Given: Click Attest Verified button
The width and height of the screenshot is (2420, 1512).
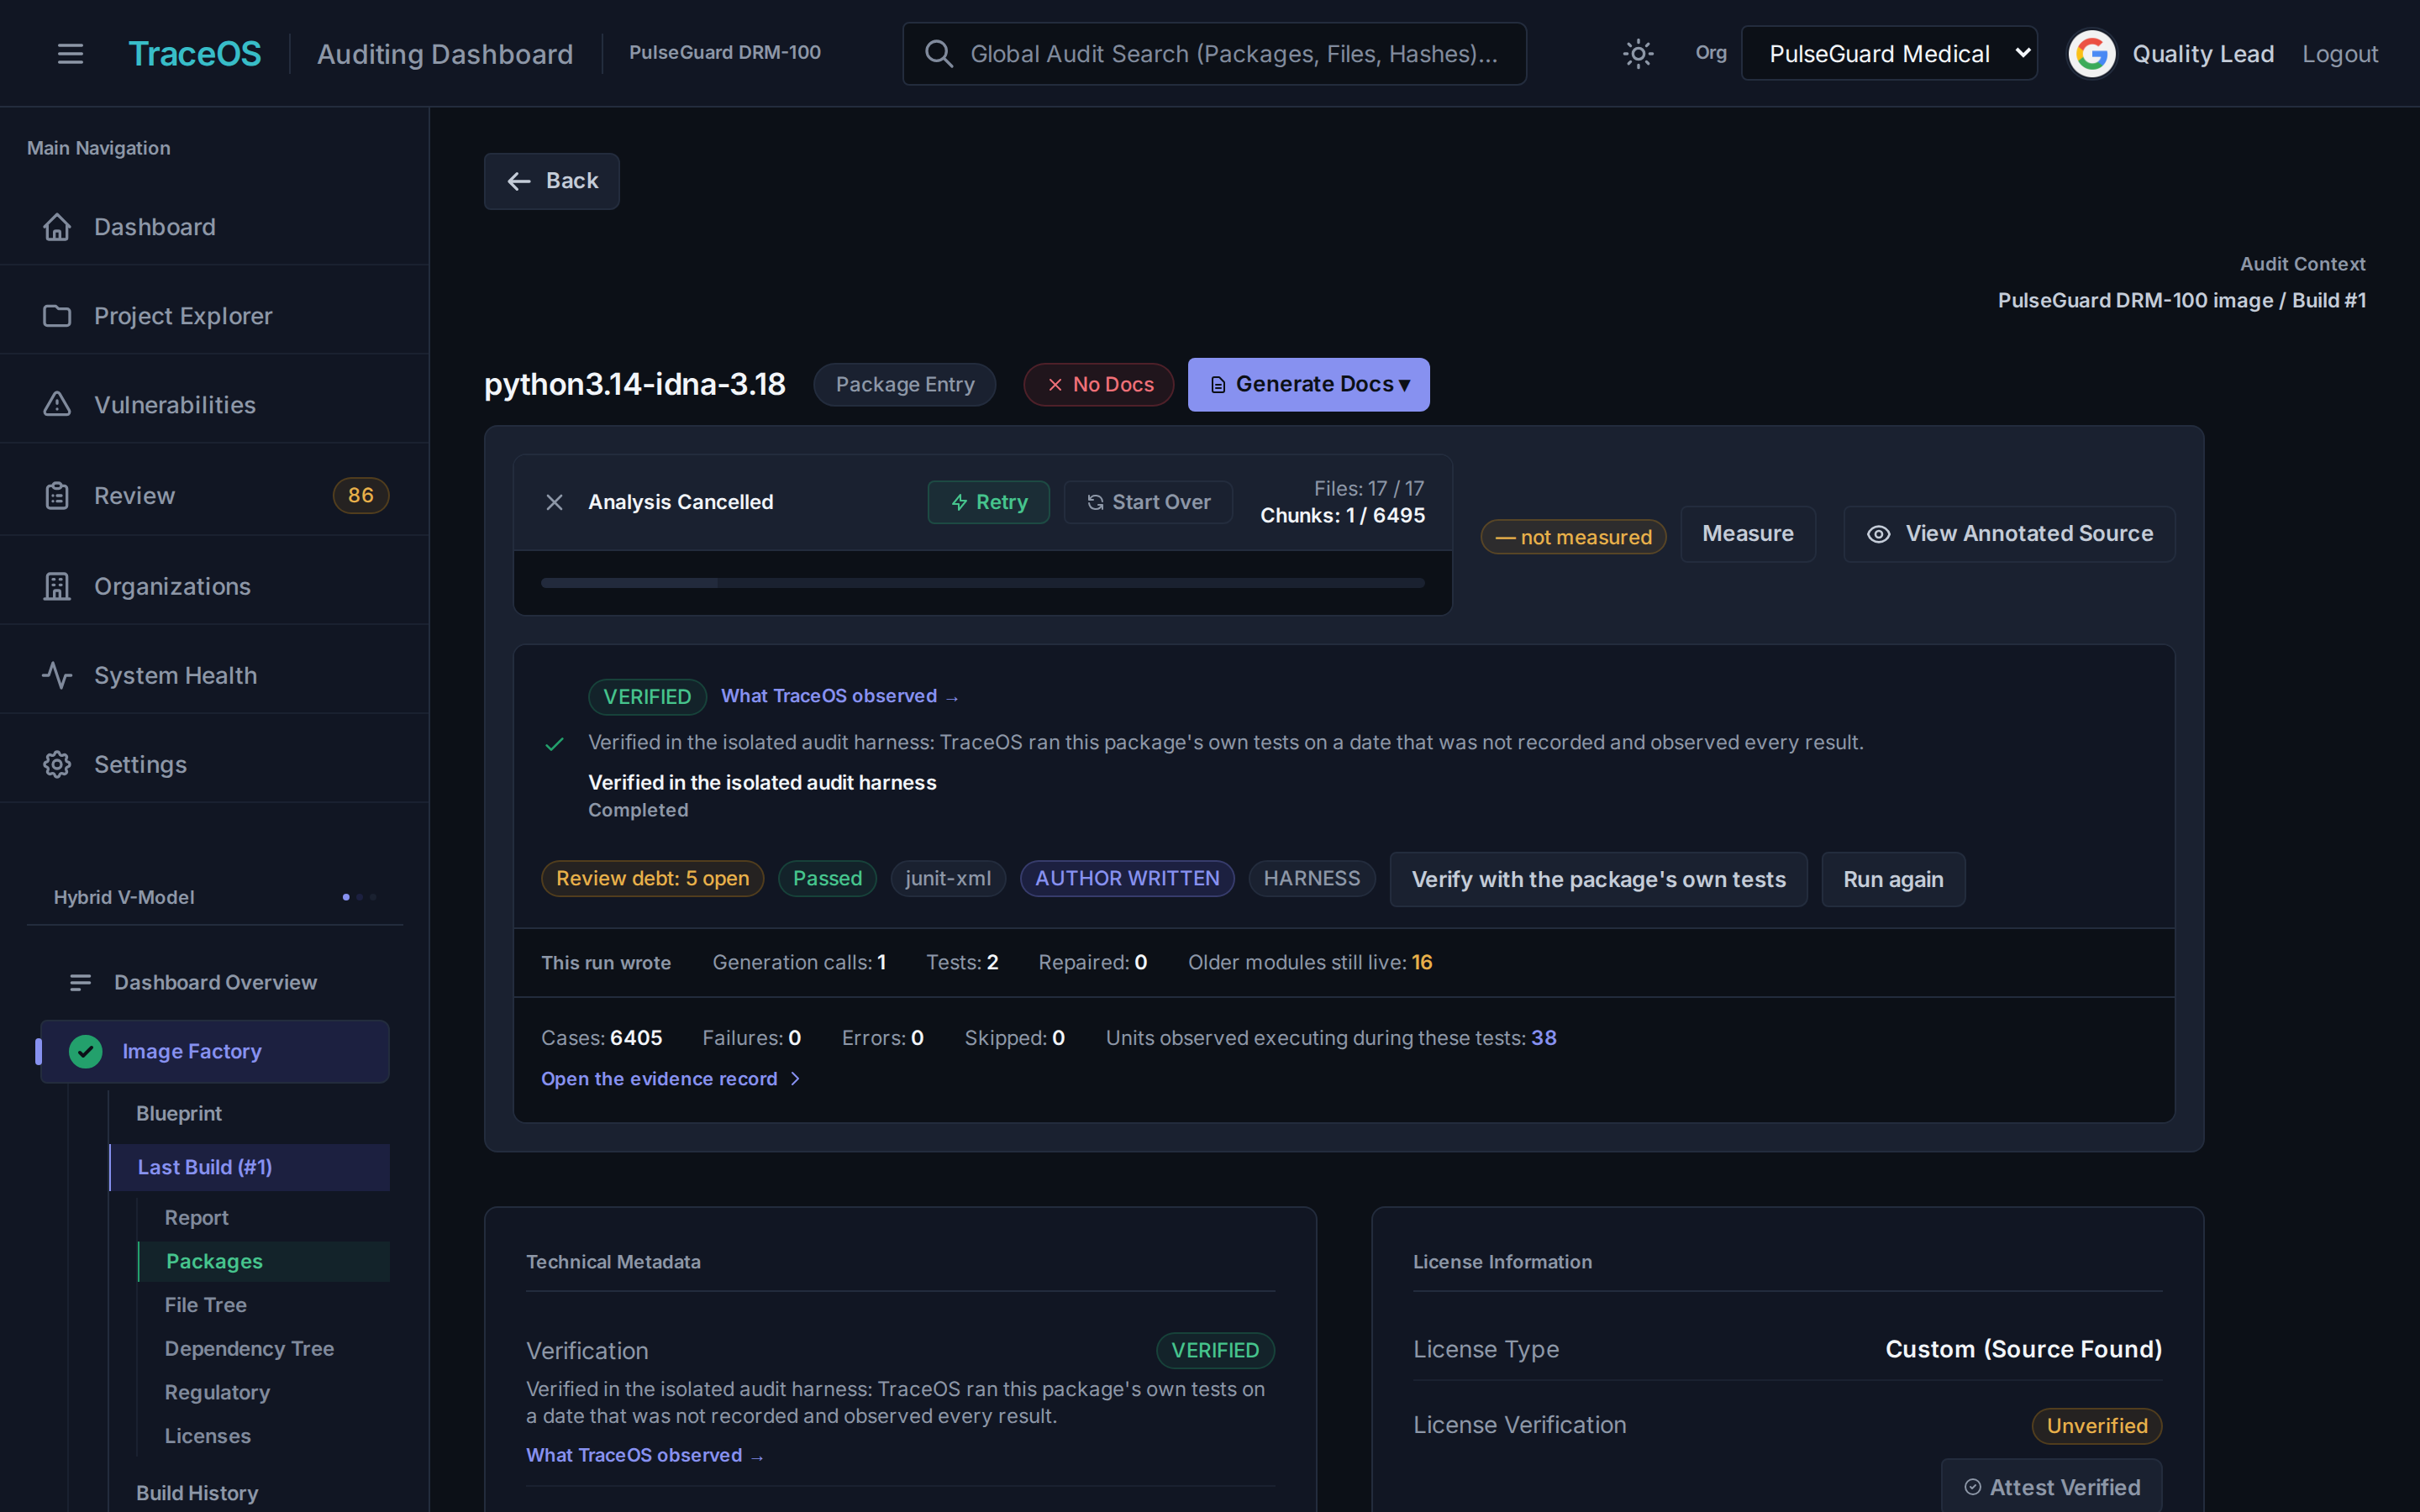Looking at the screenshot, I should (2051, 1487).
